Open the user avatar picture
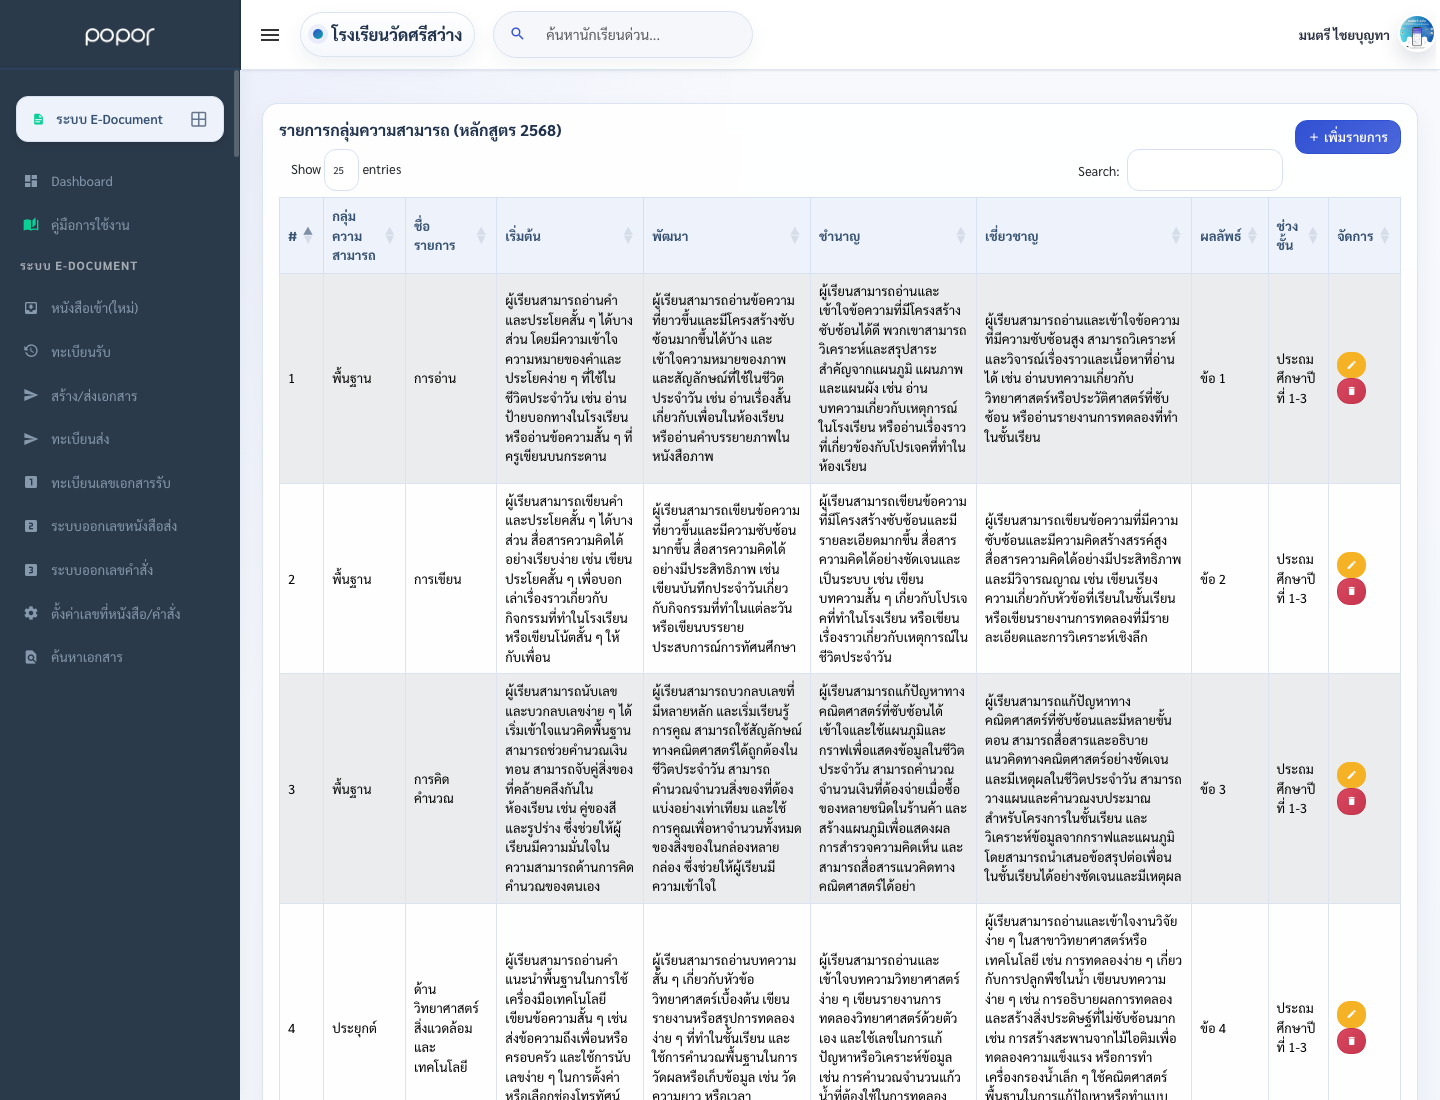Image resolution: width=1440 pixels, height=1100 pixels. pos(1417,34)
